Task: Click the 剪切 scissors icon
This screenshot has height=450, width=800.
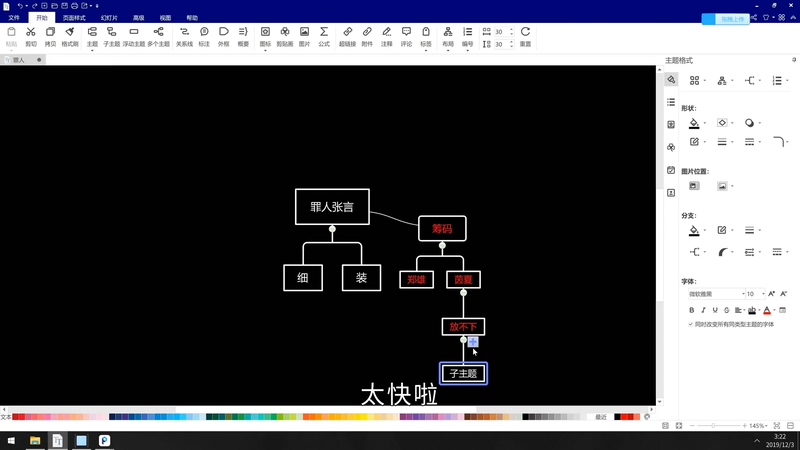Action: (31, 37)
